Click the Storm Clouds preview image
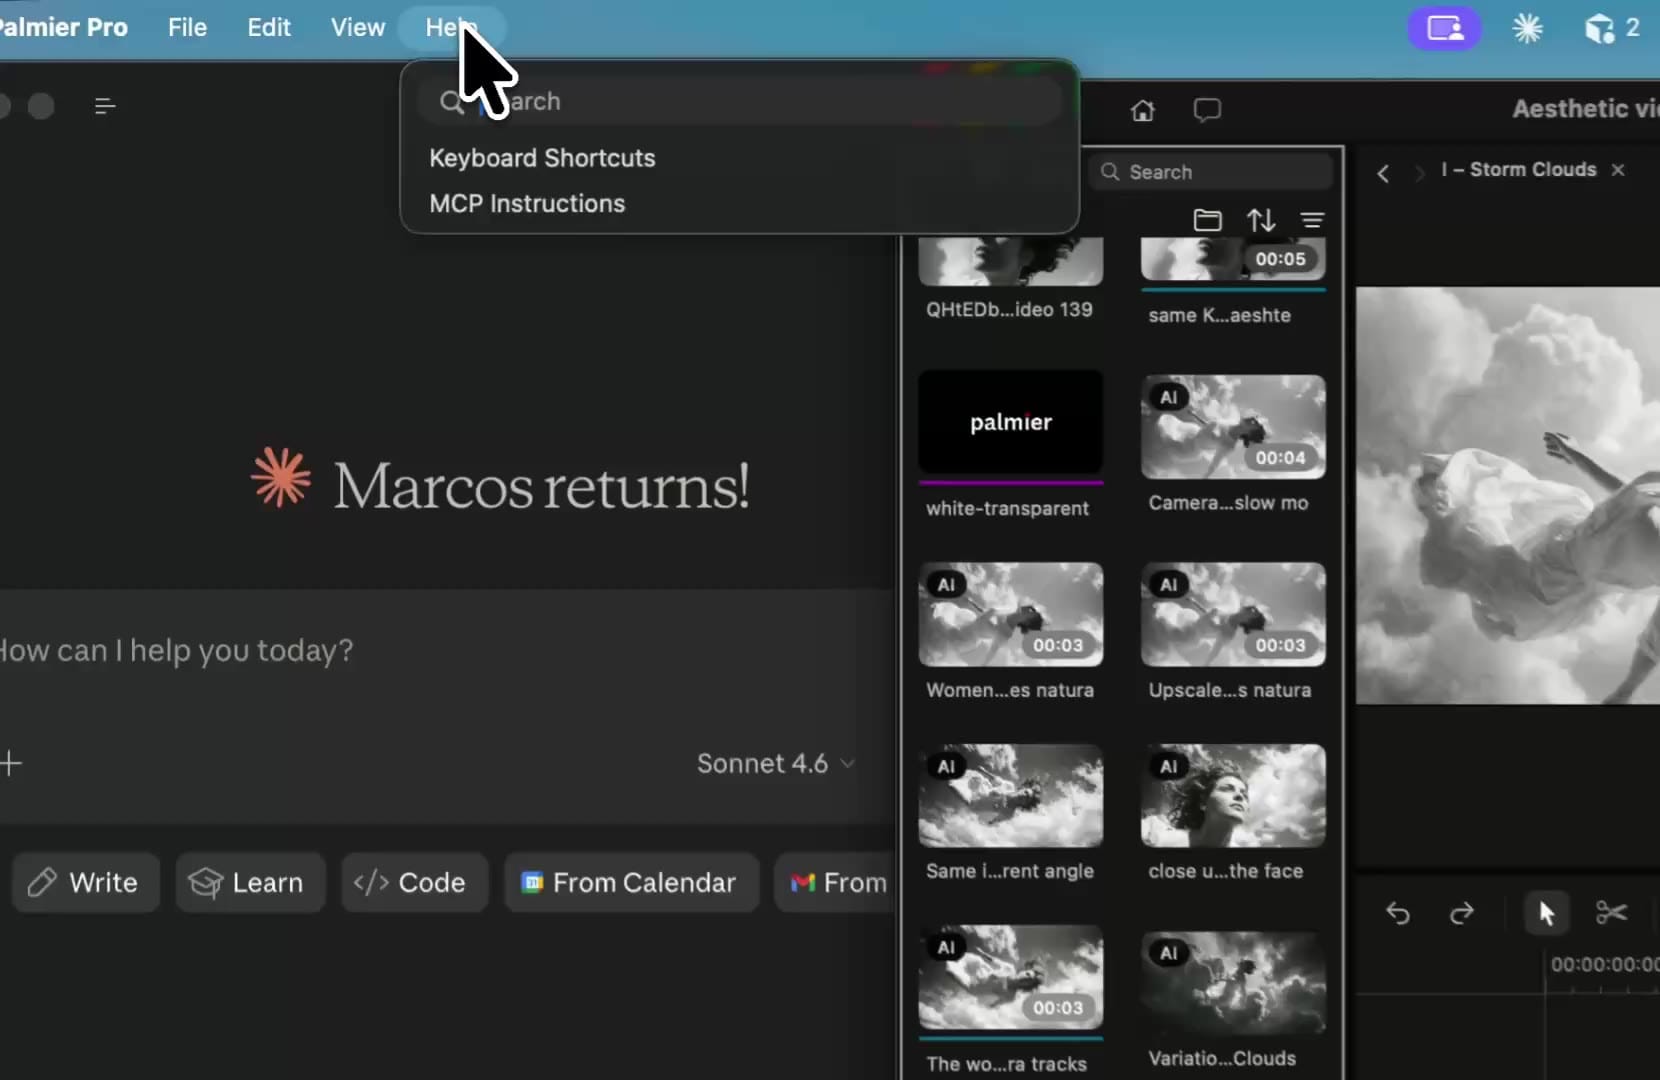The height and width of the screenshot is (1080, 1660). 1507,496
